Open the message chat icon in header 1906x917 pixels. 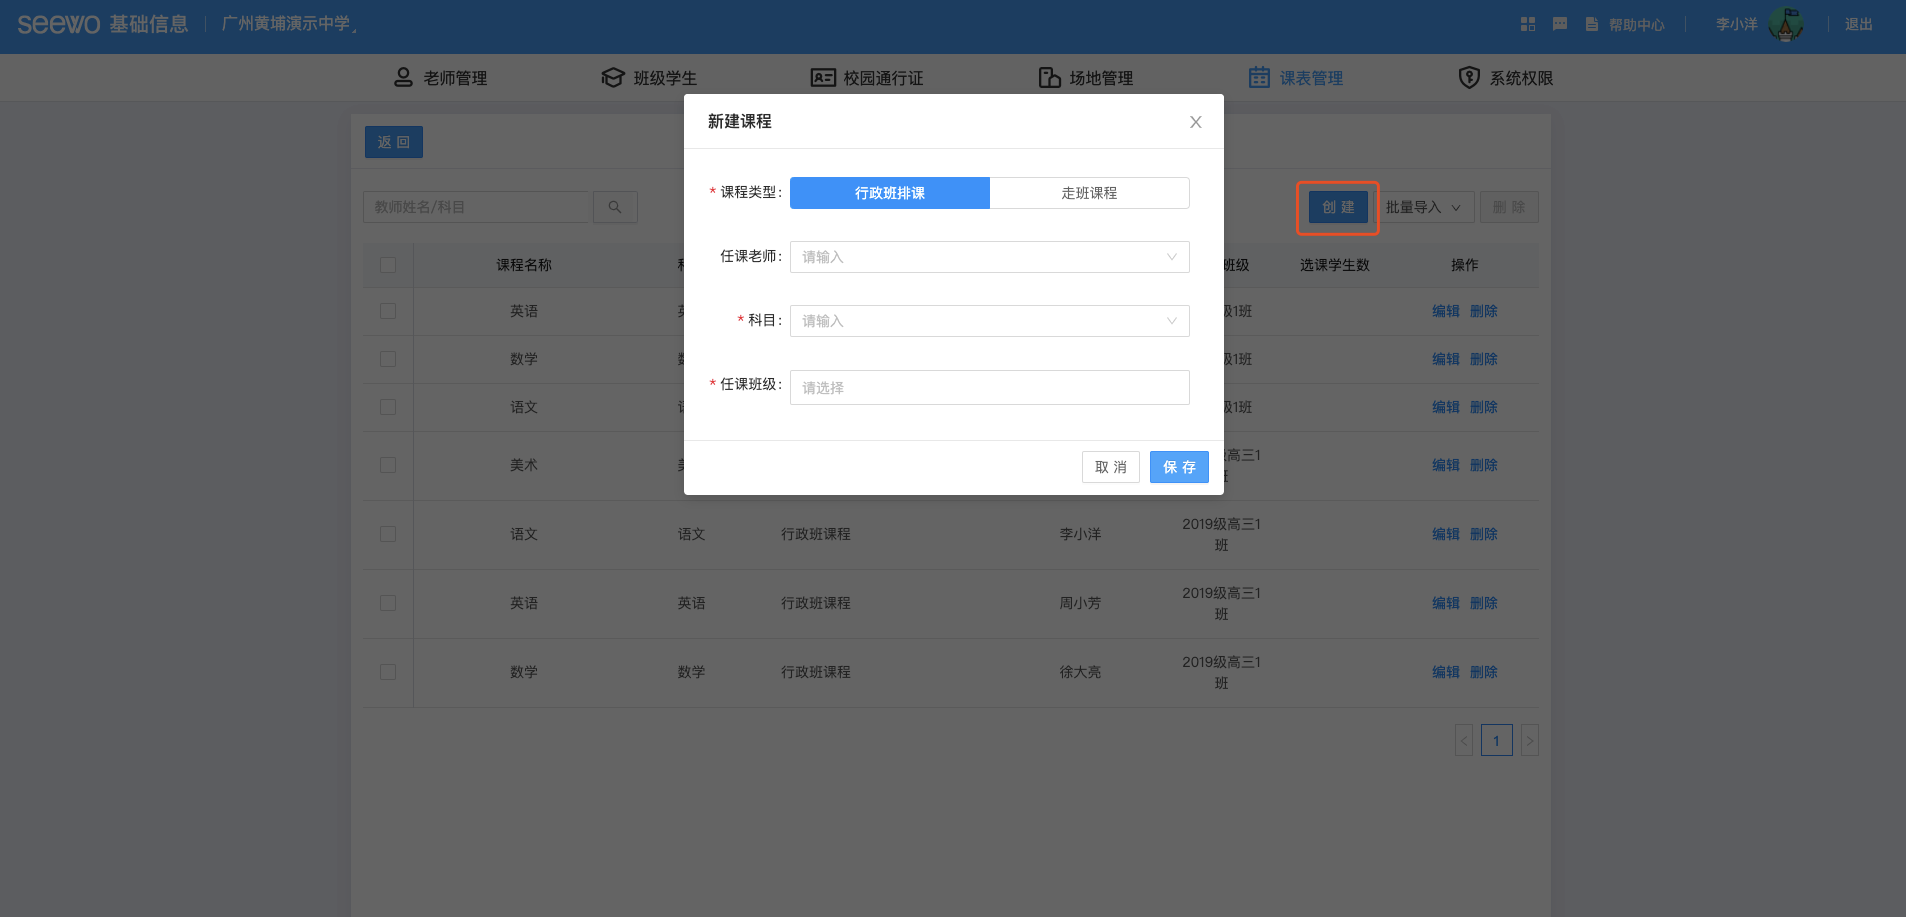click(1559, 24)
